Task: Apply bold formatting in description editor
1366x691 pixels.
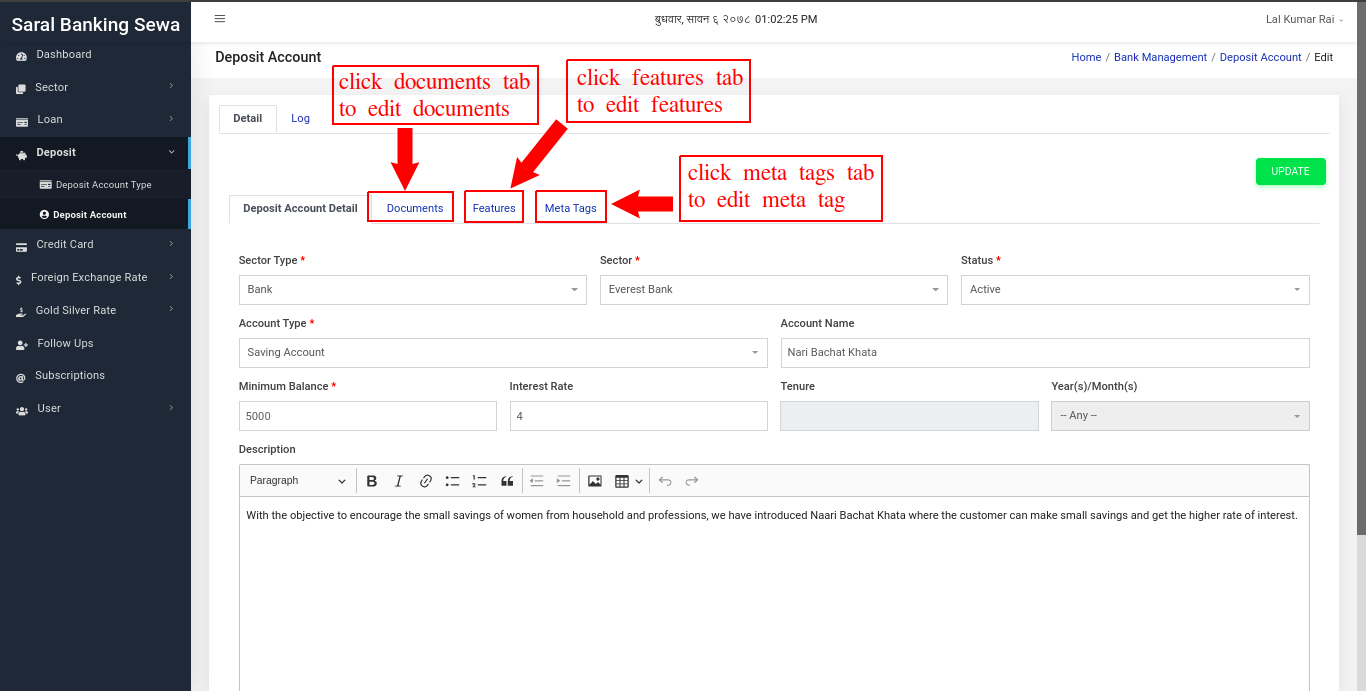Action: pyautogui.click(x=372, y=481)
